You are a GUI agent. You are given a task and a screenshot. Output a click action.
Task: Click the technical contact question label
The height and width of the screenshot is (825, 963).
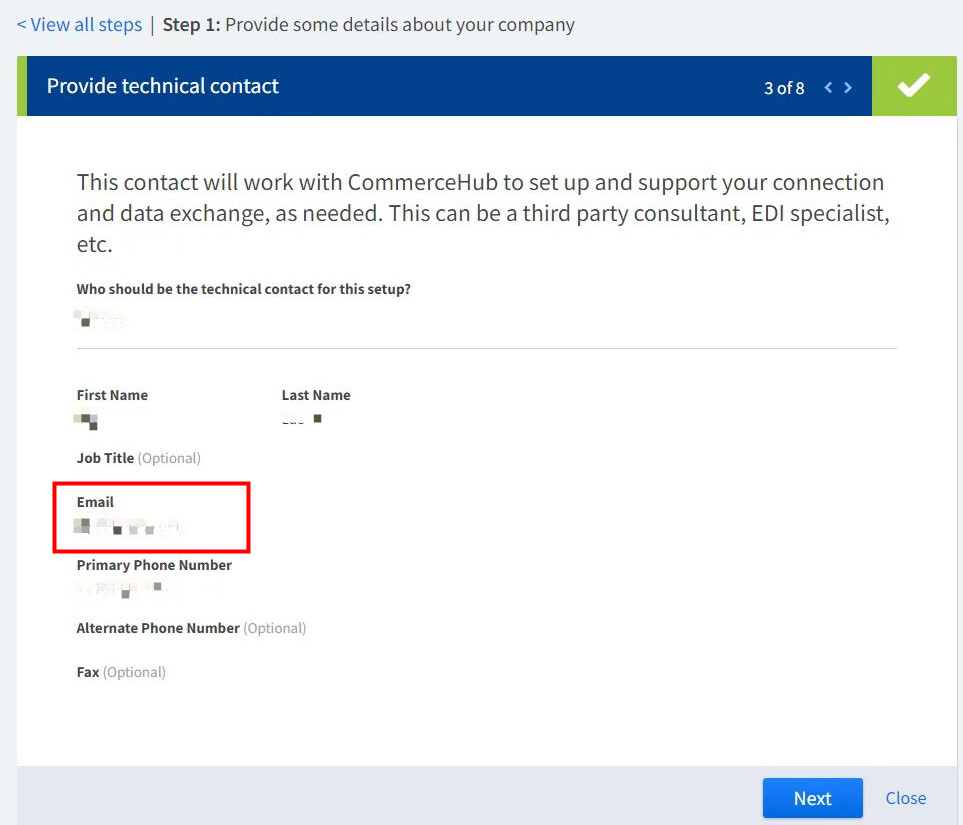[244, 289]
